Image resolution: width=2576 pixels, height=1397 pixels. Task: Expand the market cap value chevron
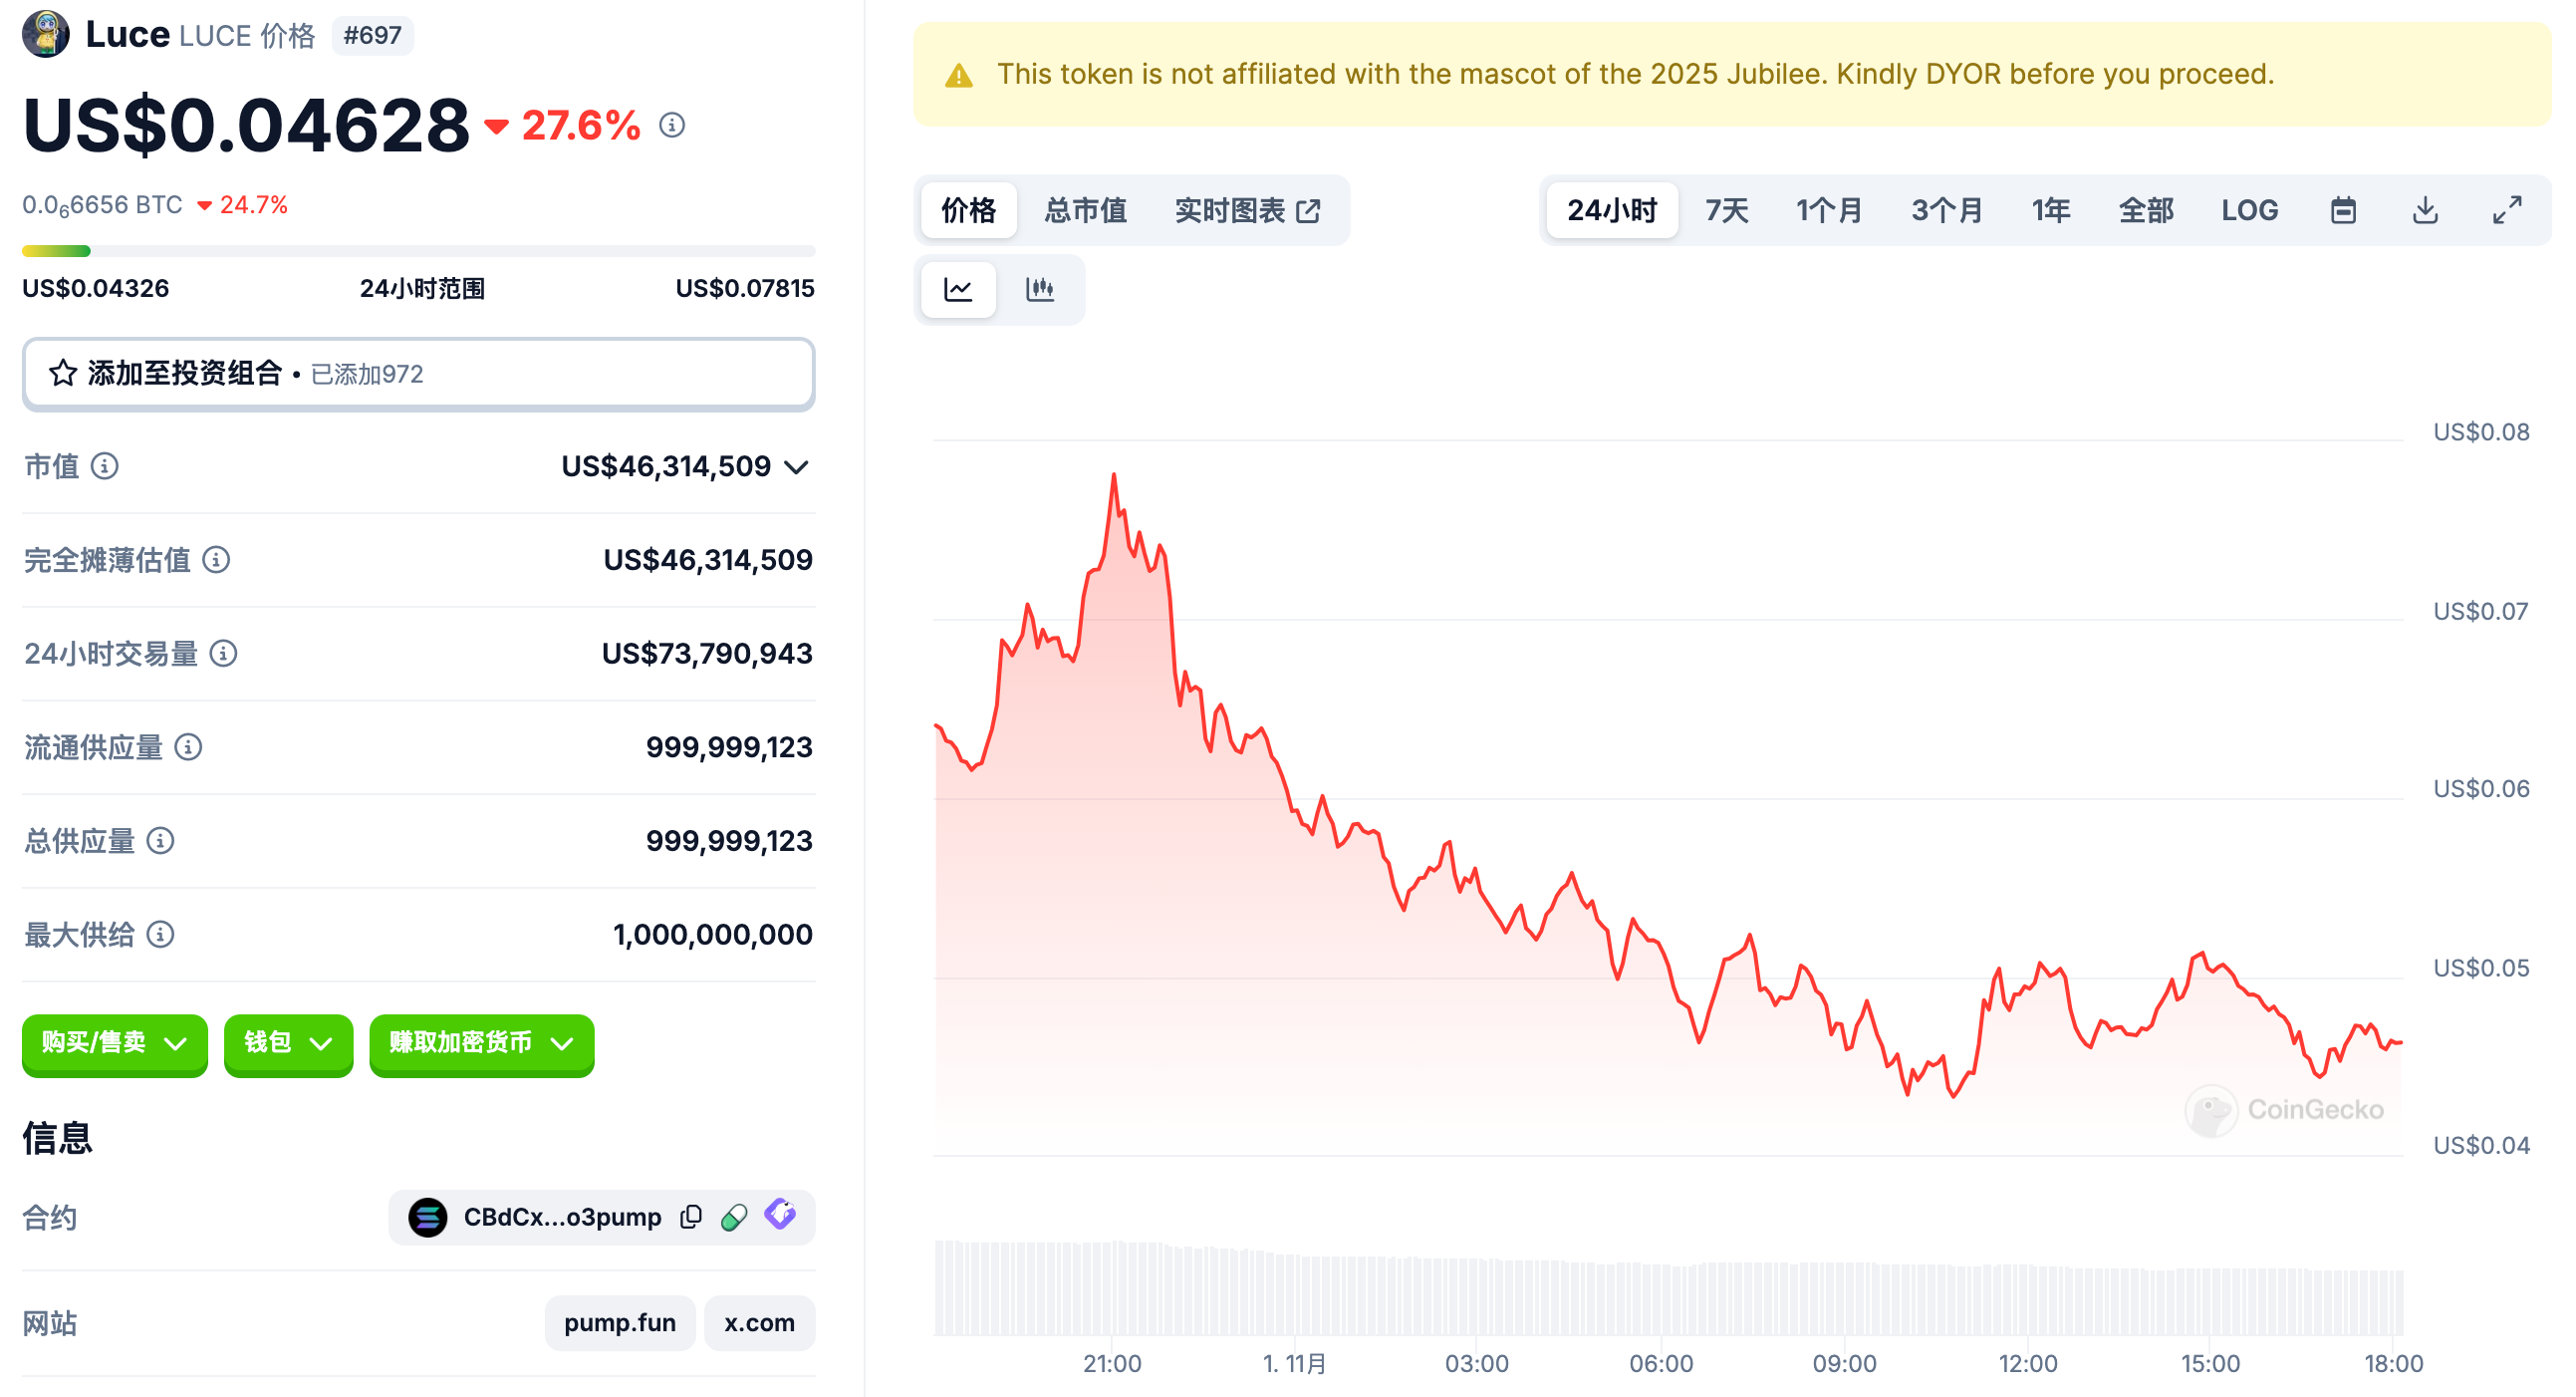pos(796,467)
